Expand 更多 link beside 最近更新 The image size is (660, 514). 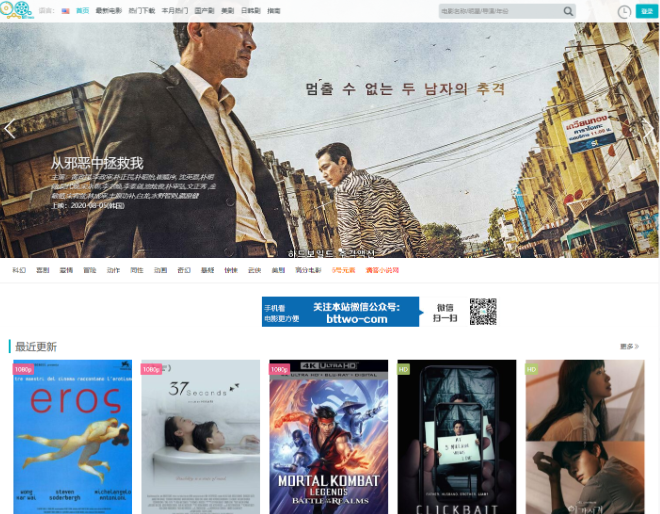(x=628, y=346)
